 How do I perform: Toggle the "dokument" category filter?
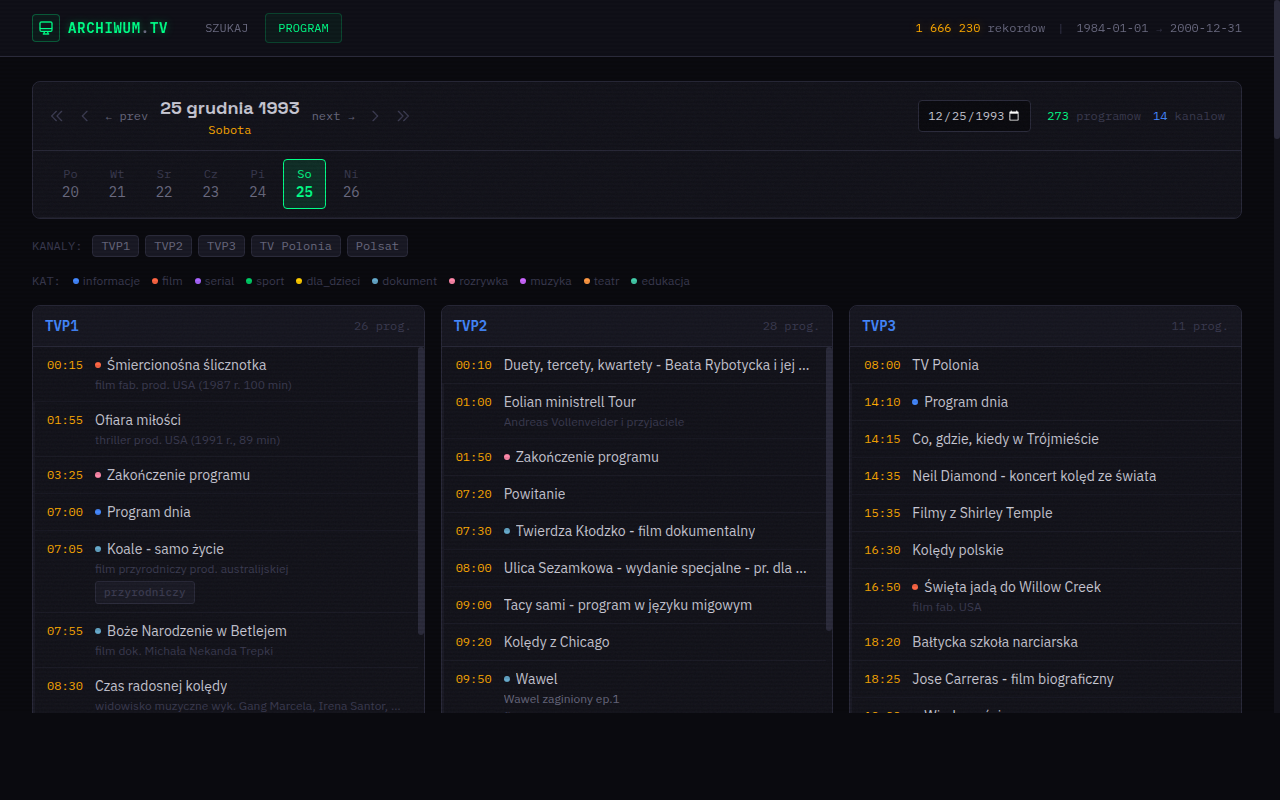coord(404,281)
